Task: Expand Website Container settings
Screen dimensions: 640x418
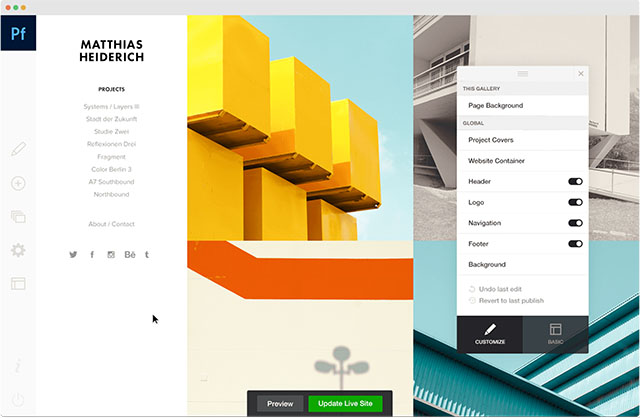Action: coord(522,161)
